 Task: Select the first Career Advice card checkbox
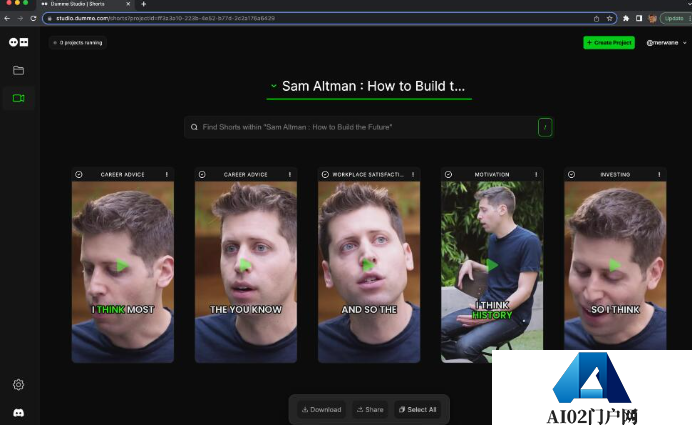(79, 174)
